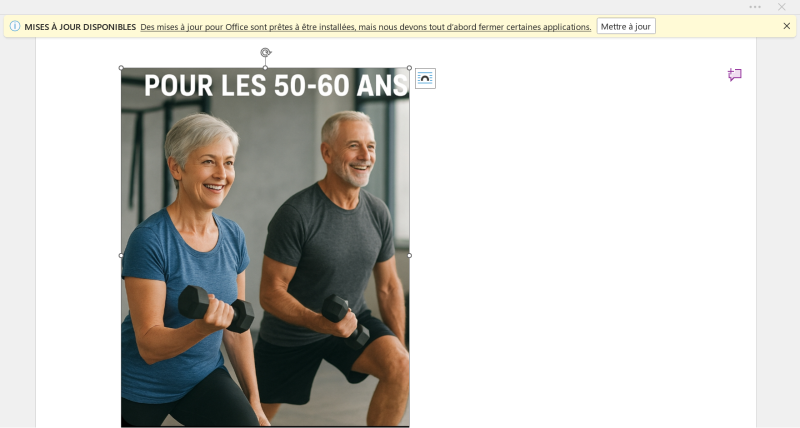The width and height of the screenshot is (800, 428).
Task: Select the left-middle sizing handle of picture
Action: (121, 255)
